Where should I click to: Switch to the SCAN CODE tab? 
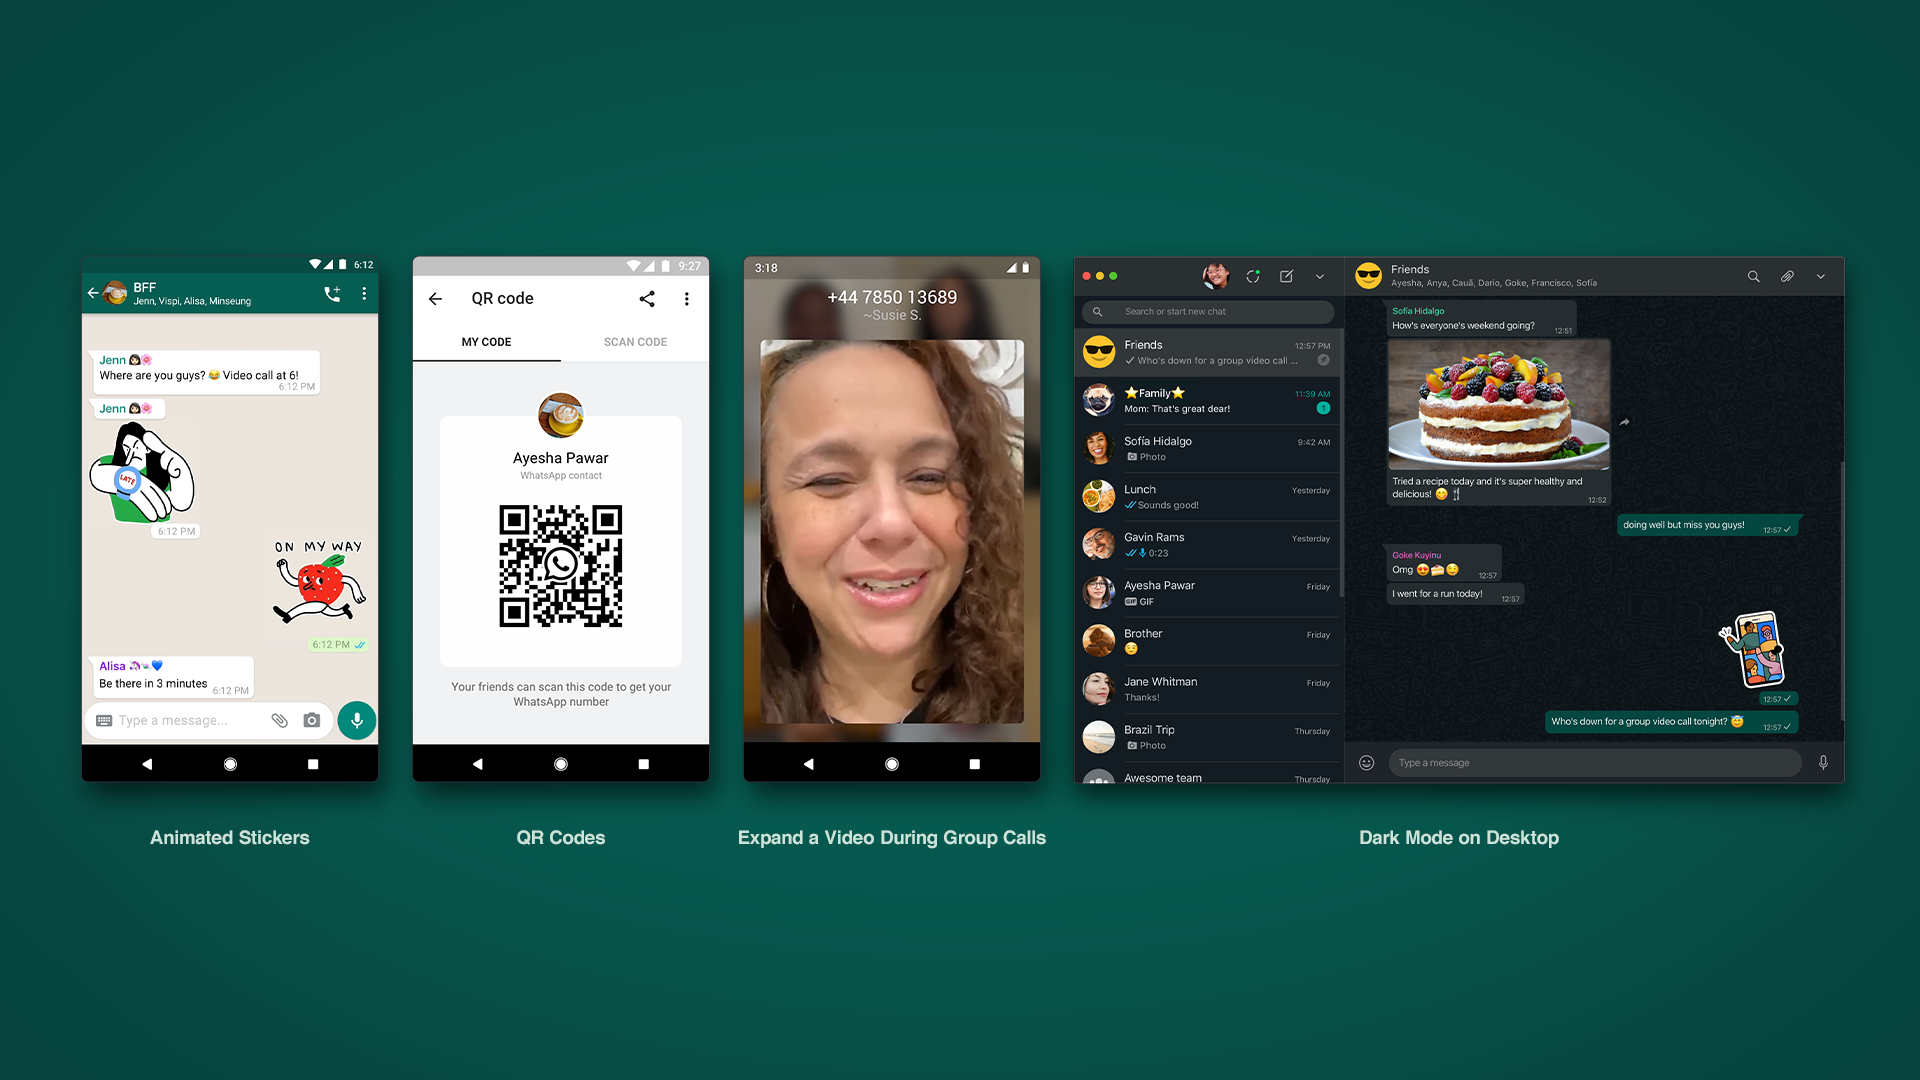click(632, 342)
